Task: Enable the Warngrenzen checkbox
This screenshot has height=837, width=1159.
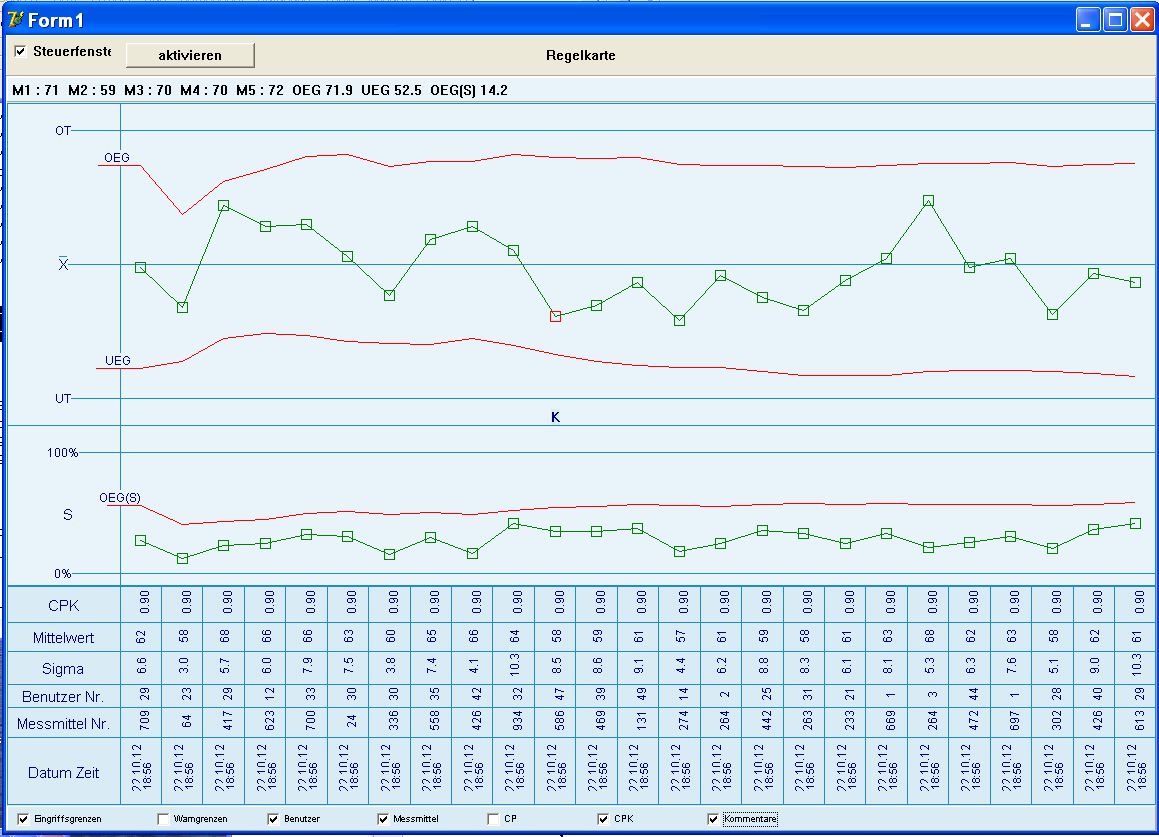Action: pyautogui.click(x=164, y=819)
